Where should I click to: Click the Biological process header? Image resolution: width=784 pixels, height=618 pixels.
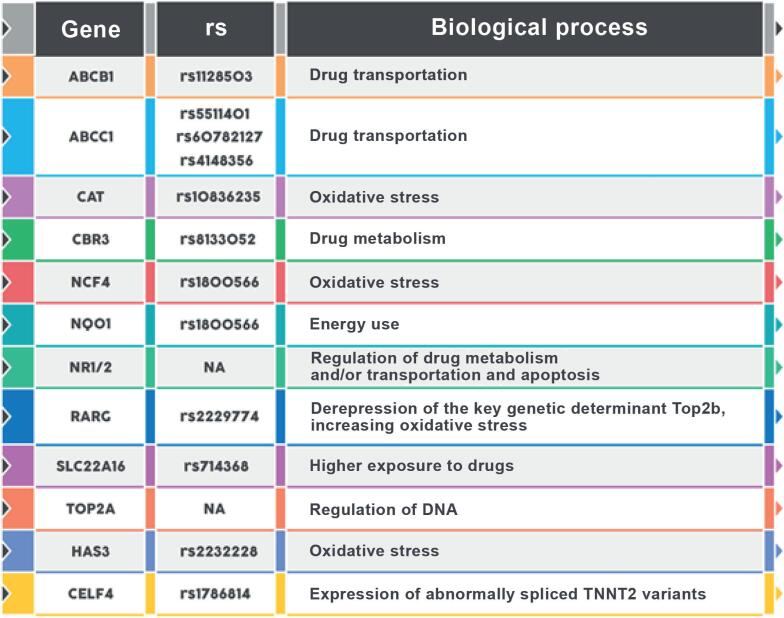tap(525, 29)
